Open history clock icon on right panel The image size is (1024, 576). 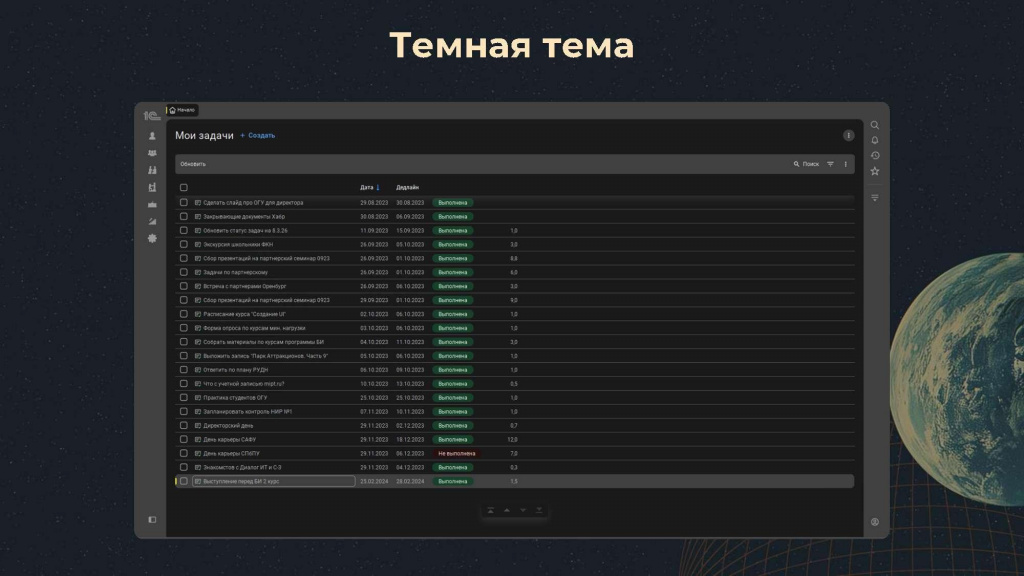(874, 155)
